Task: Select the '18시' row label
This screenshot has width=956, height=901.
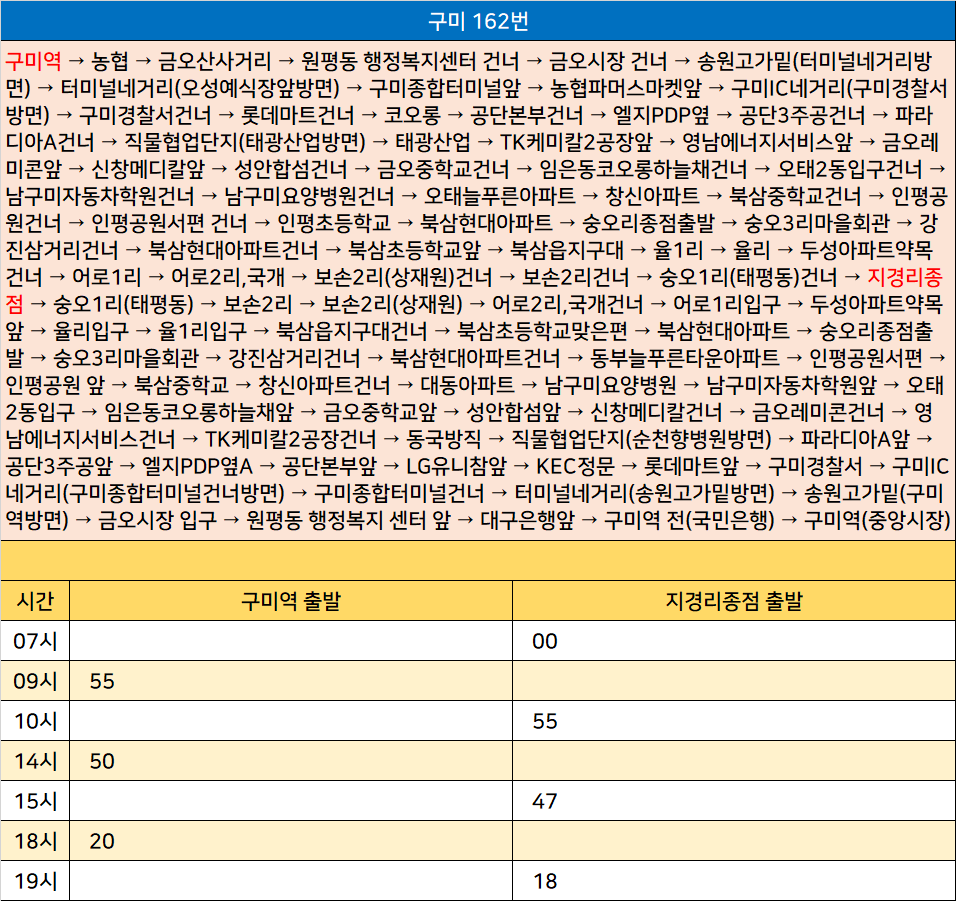Action: [35, 841]
